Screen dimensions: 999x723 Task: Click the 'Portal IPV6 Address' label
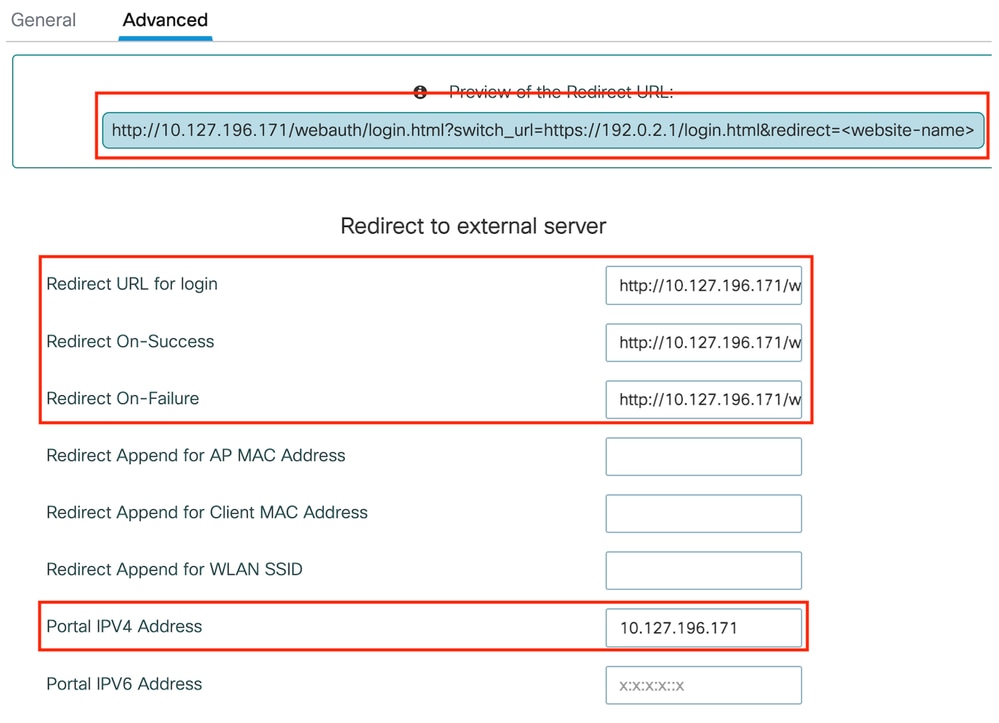[x=124, y=684]
